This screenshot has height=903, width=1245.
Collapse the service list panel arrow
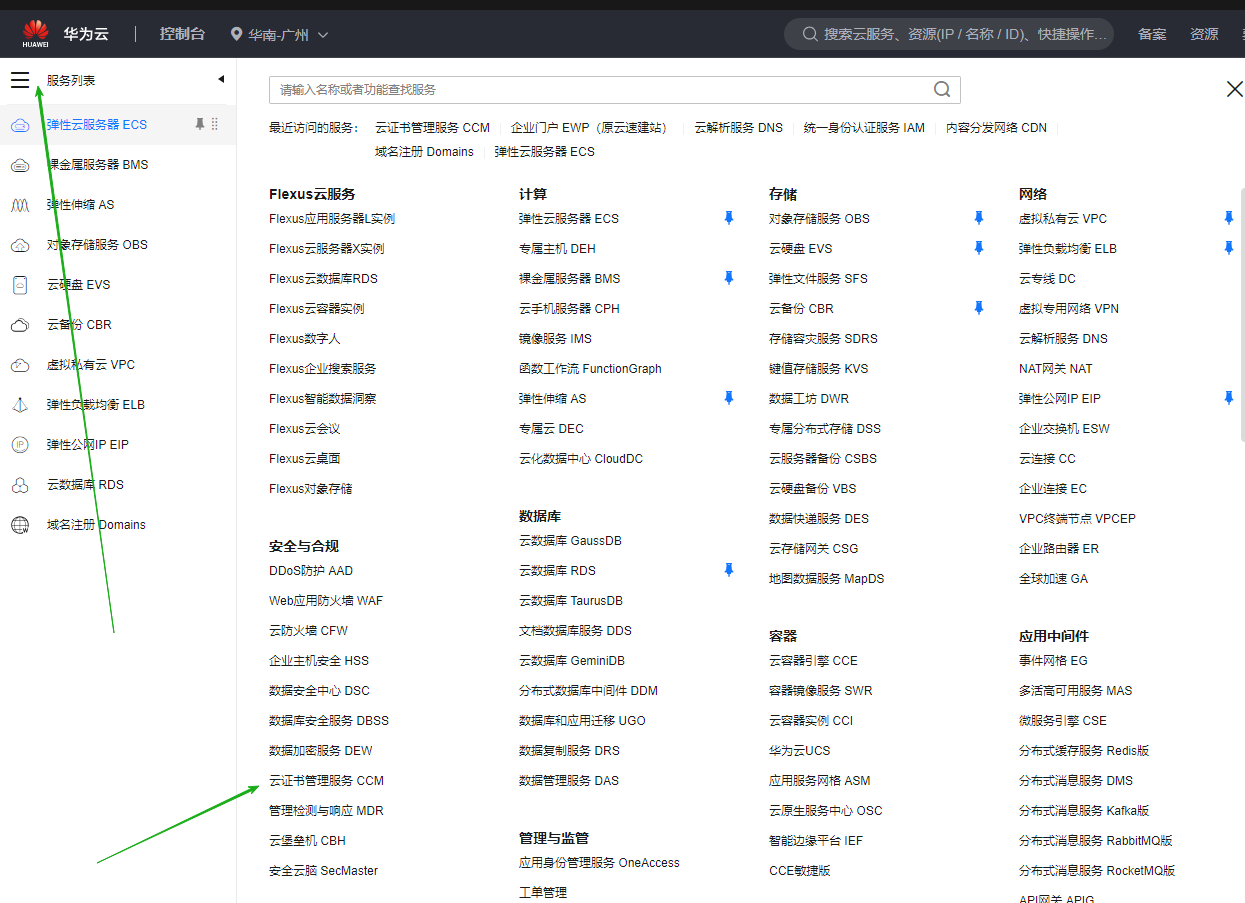[x=221, y=79]
